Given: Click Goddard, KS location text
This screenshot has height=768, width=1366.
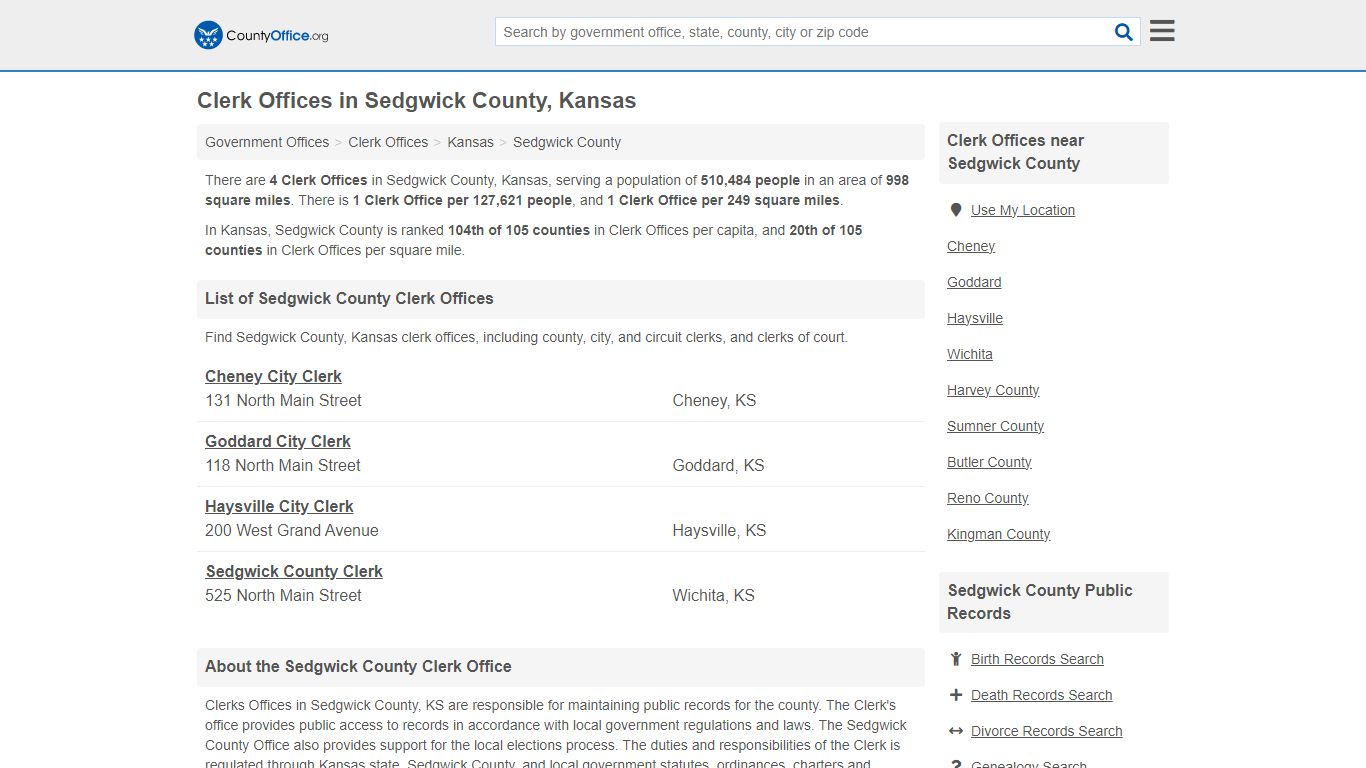Looking at the screenshot, I should click(718, 465).
